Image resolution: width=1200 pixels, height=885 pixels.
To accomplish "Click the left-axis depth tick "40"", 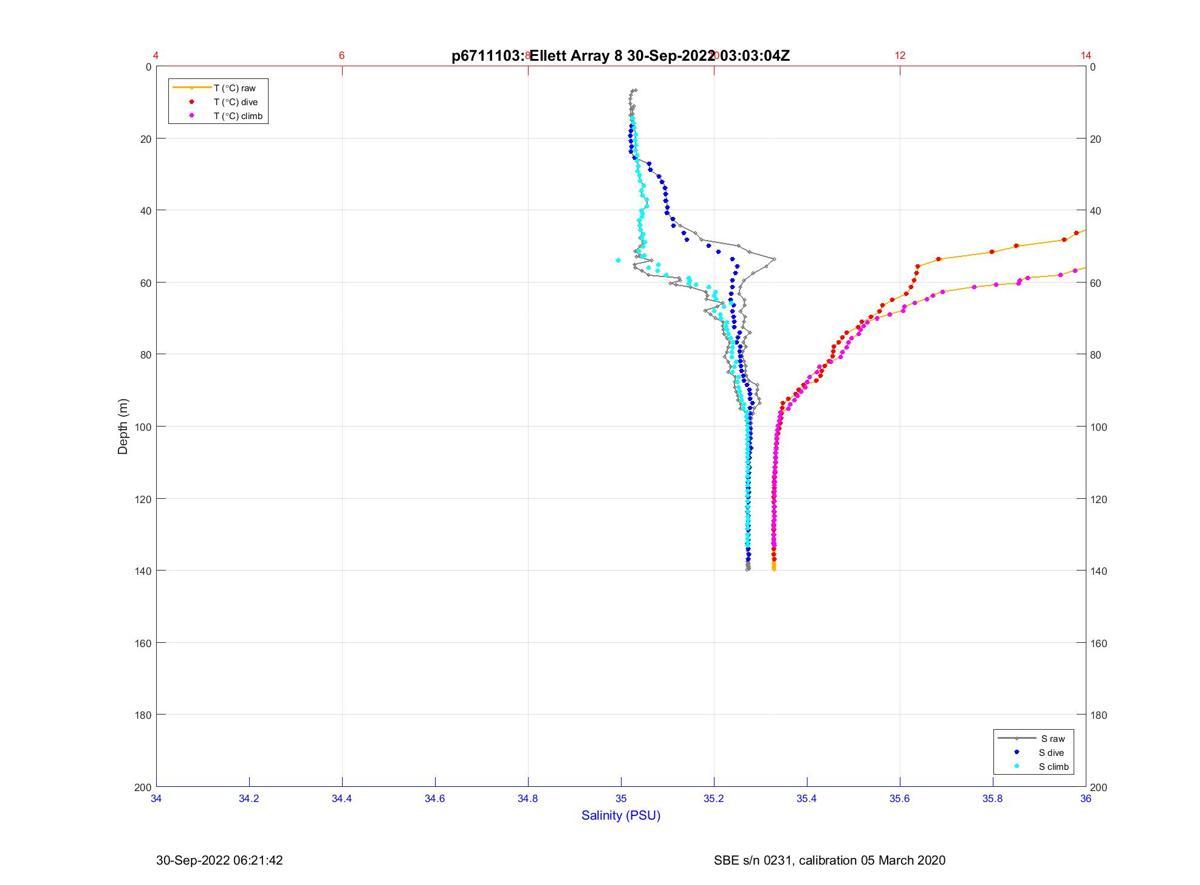I will pos(145,211).
